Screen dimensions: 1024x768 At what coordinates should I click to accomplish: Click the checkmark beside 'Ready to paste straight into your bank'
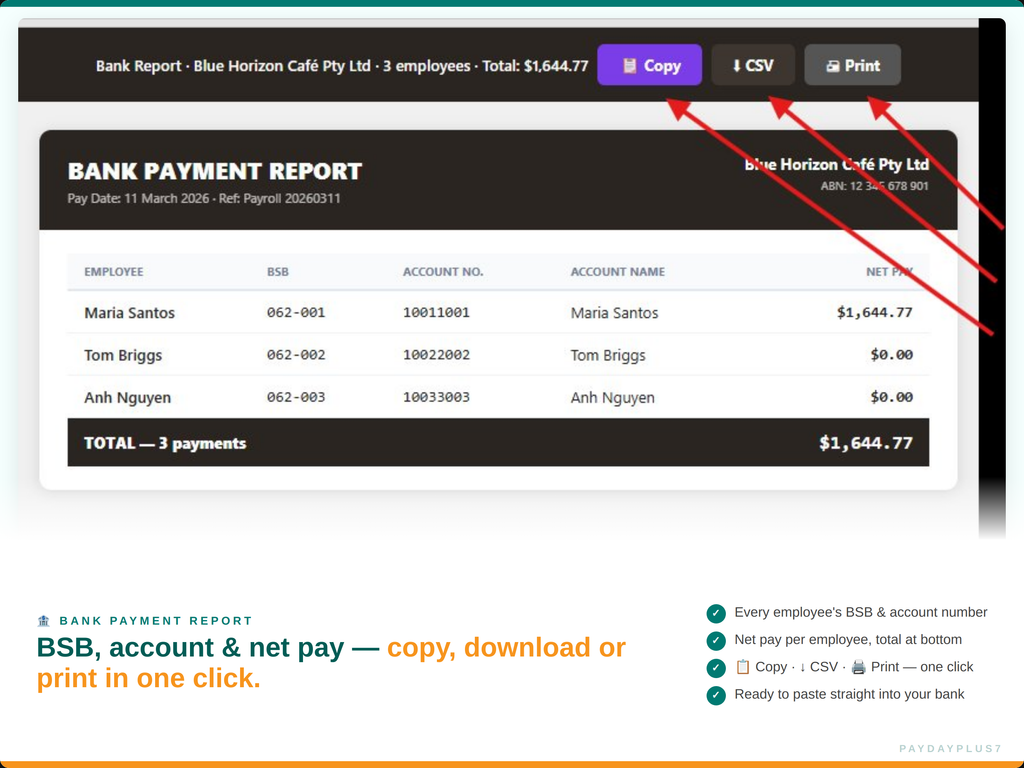pos(714,694)
